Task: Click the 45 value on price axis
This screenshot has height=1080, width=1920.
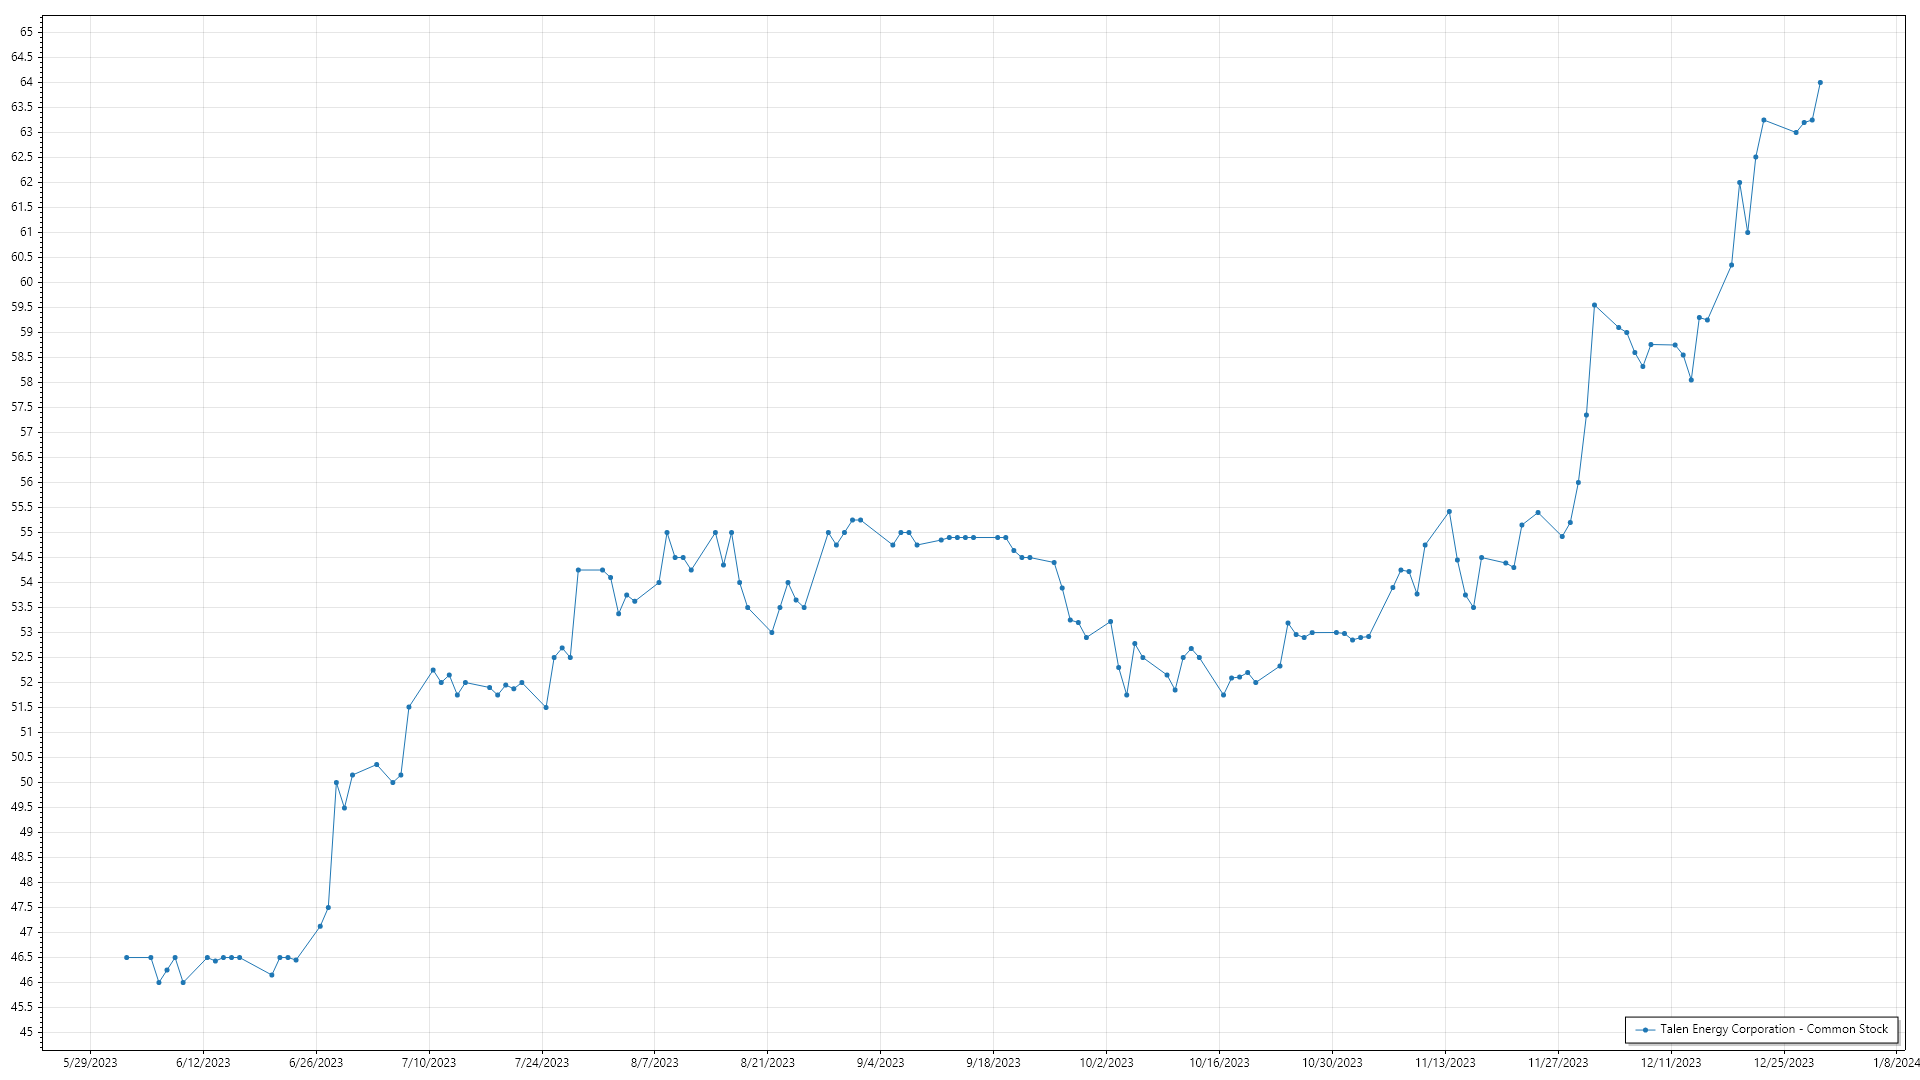Action: pos(26,1032)
